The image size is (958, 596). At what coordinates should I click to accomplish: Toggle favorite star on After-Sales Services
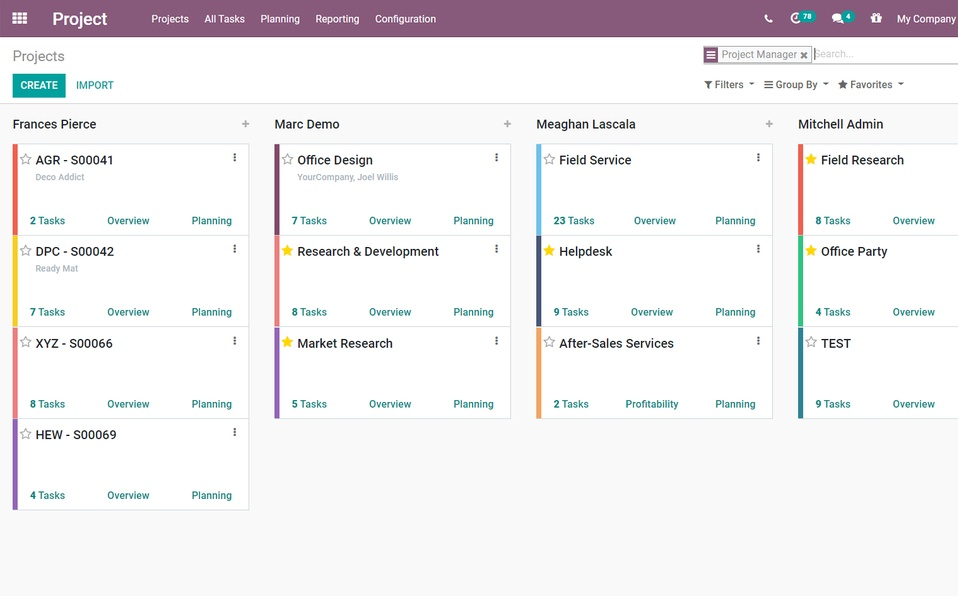click(549, 342)
